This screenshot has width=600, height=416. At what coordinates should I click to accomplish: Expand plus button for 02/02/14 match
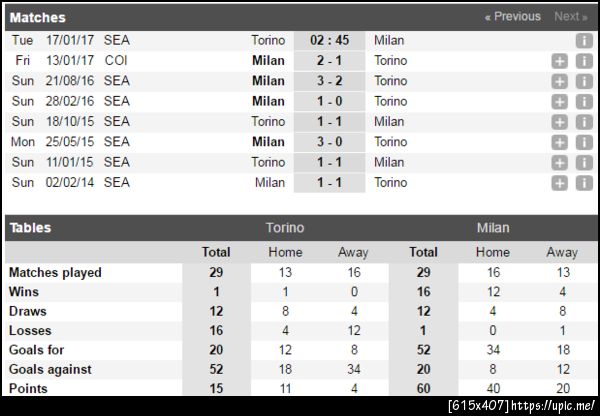point(559,183)
